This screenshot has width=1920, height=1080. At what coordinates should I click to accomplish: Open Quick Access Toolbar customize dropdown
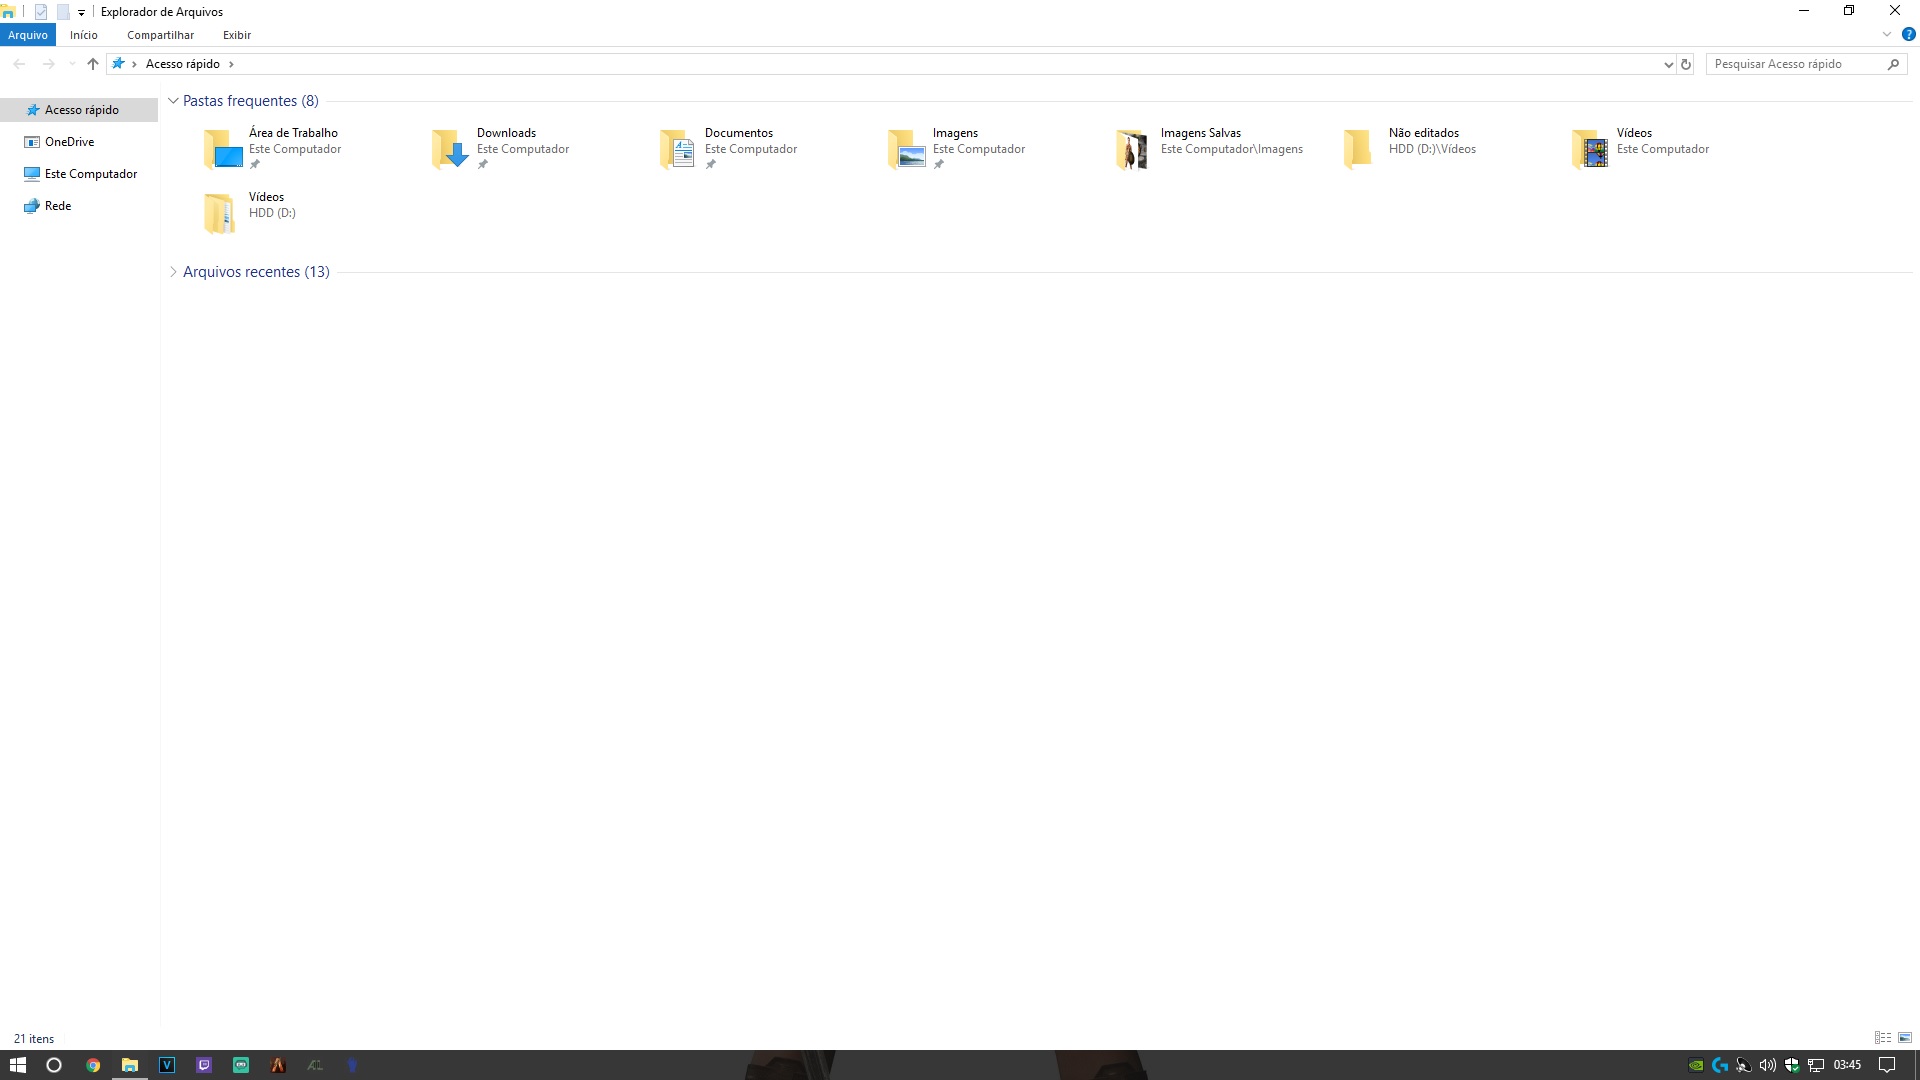pos(81,13)
